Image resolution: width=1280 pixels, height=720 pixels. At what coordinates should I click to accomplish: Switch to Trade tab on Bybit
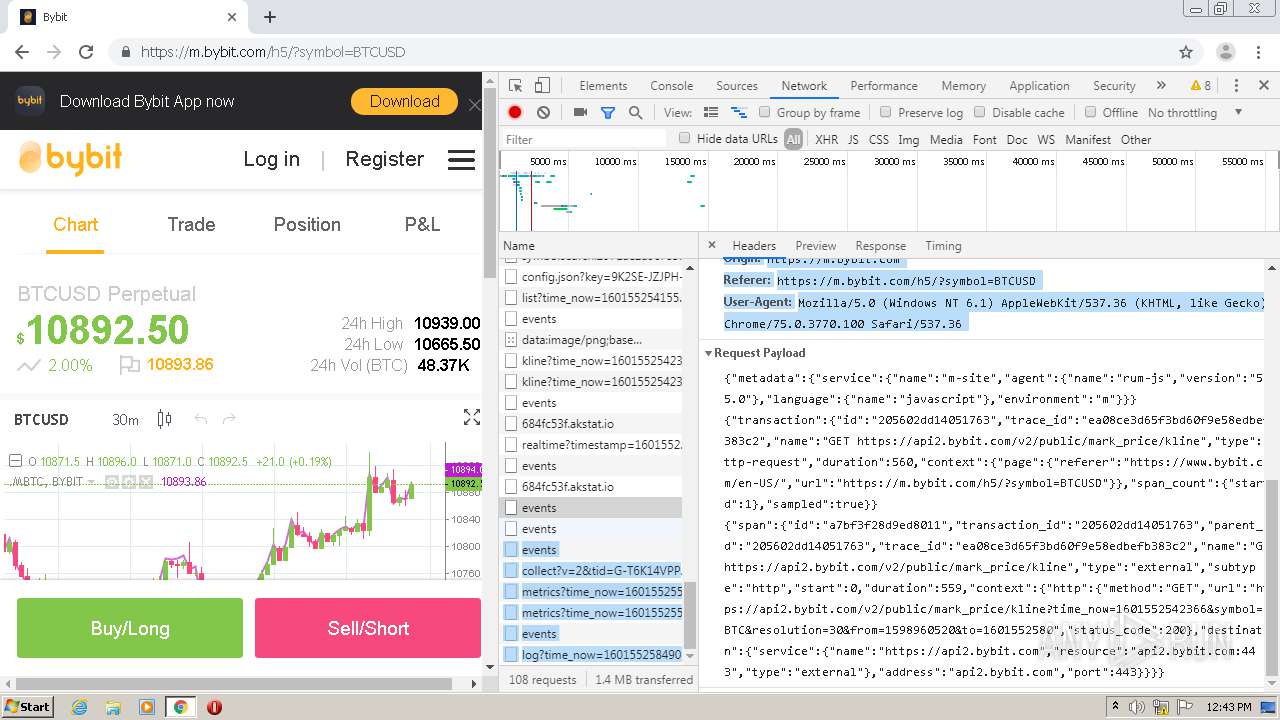click(191, 225)
